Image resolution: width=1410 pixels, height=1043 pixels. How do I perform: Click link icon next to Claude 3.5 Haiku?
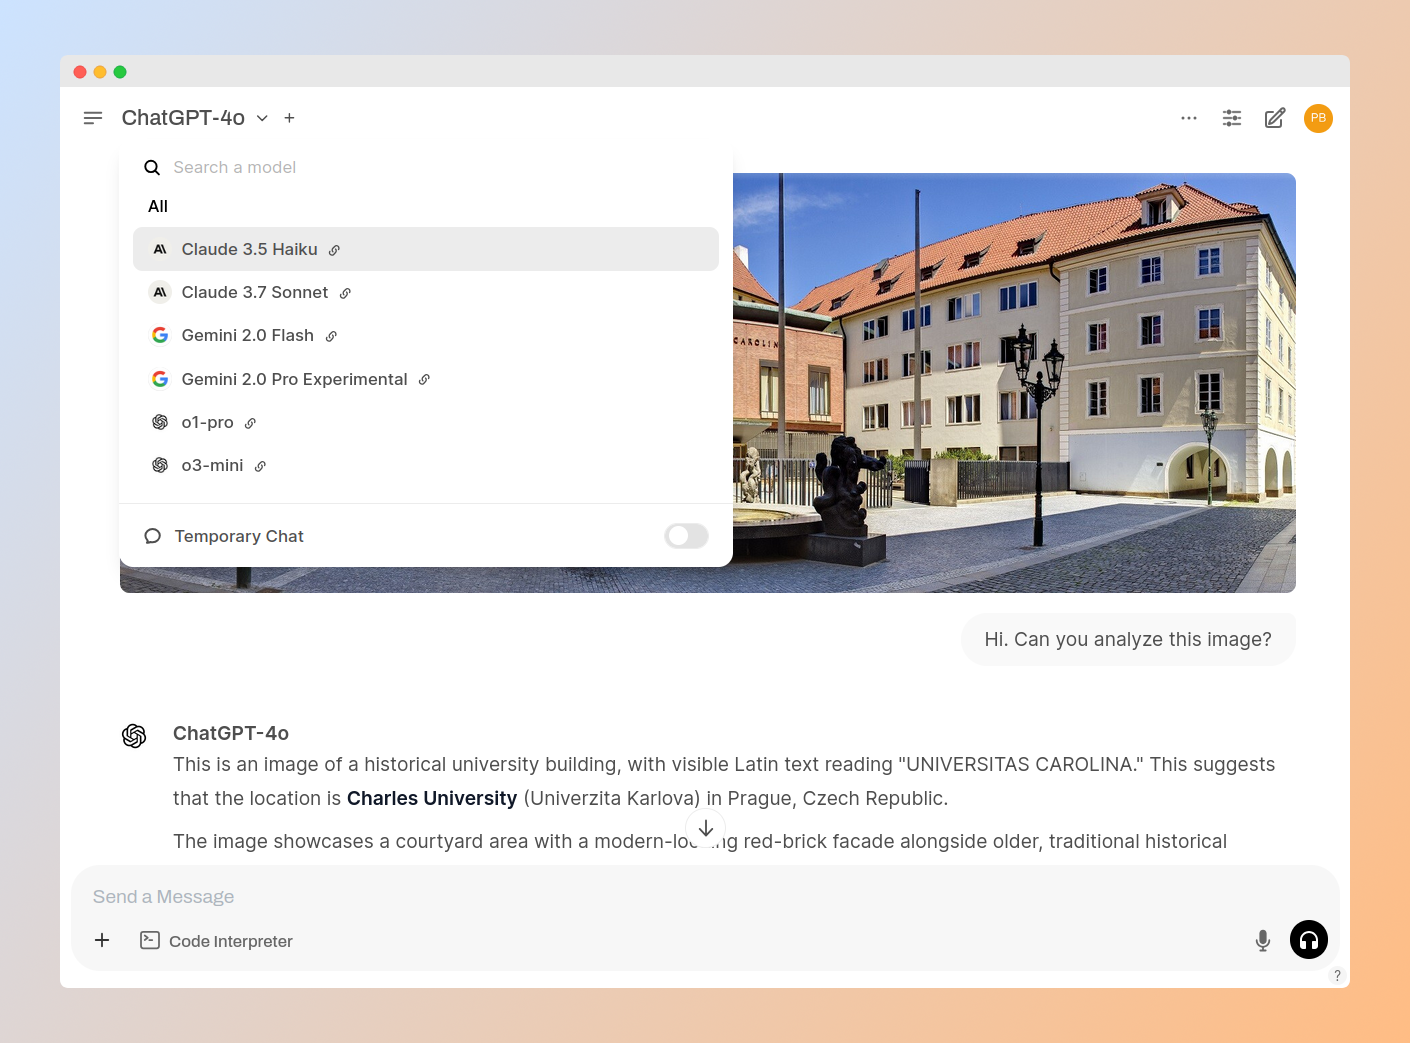334,250
